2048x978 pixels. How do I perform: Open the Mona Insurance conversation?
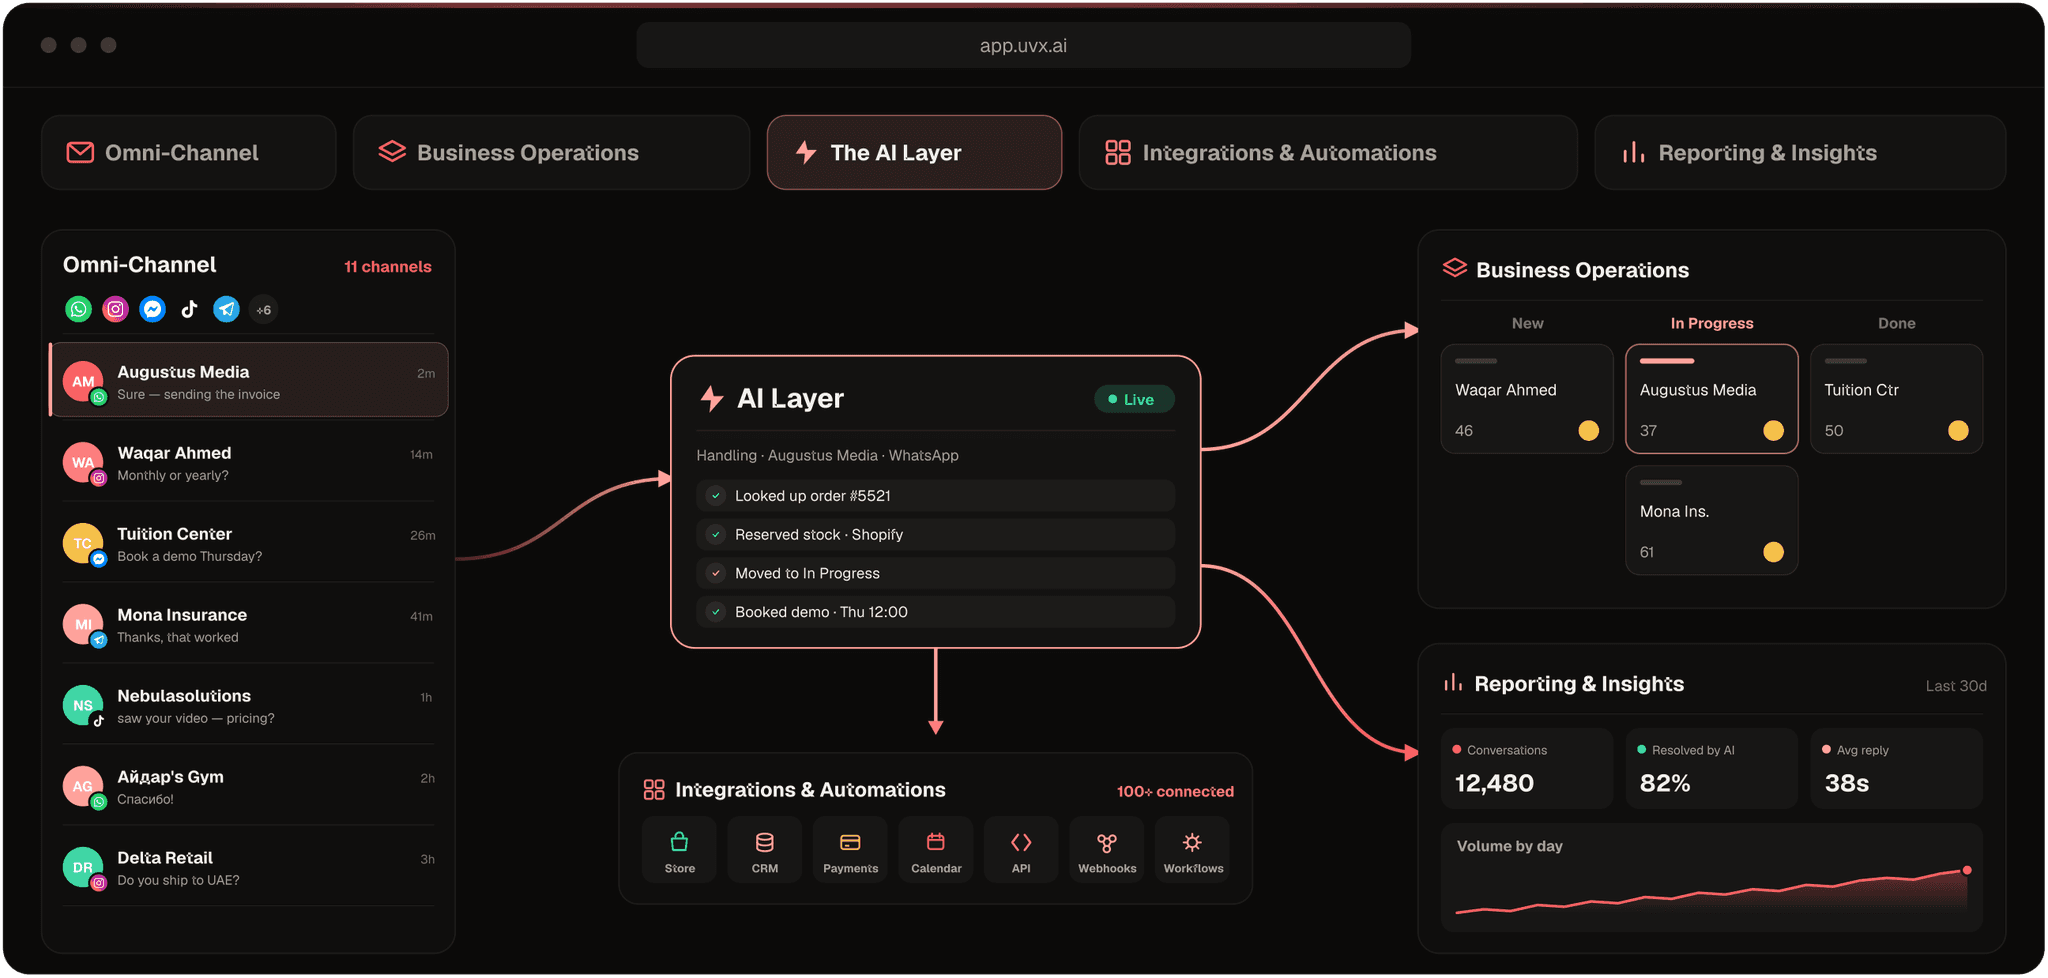tap(249, 624)
